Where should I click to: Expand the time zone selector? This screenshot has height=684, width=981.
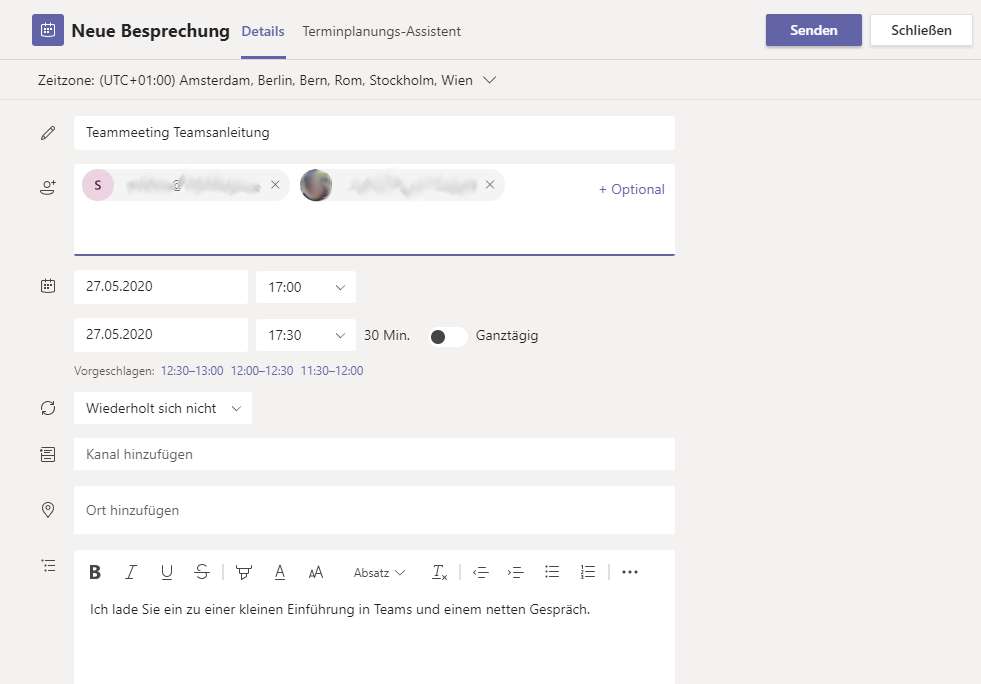pos(489,80)
